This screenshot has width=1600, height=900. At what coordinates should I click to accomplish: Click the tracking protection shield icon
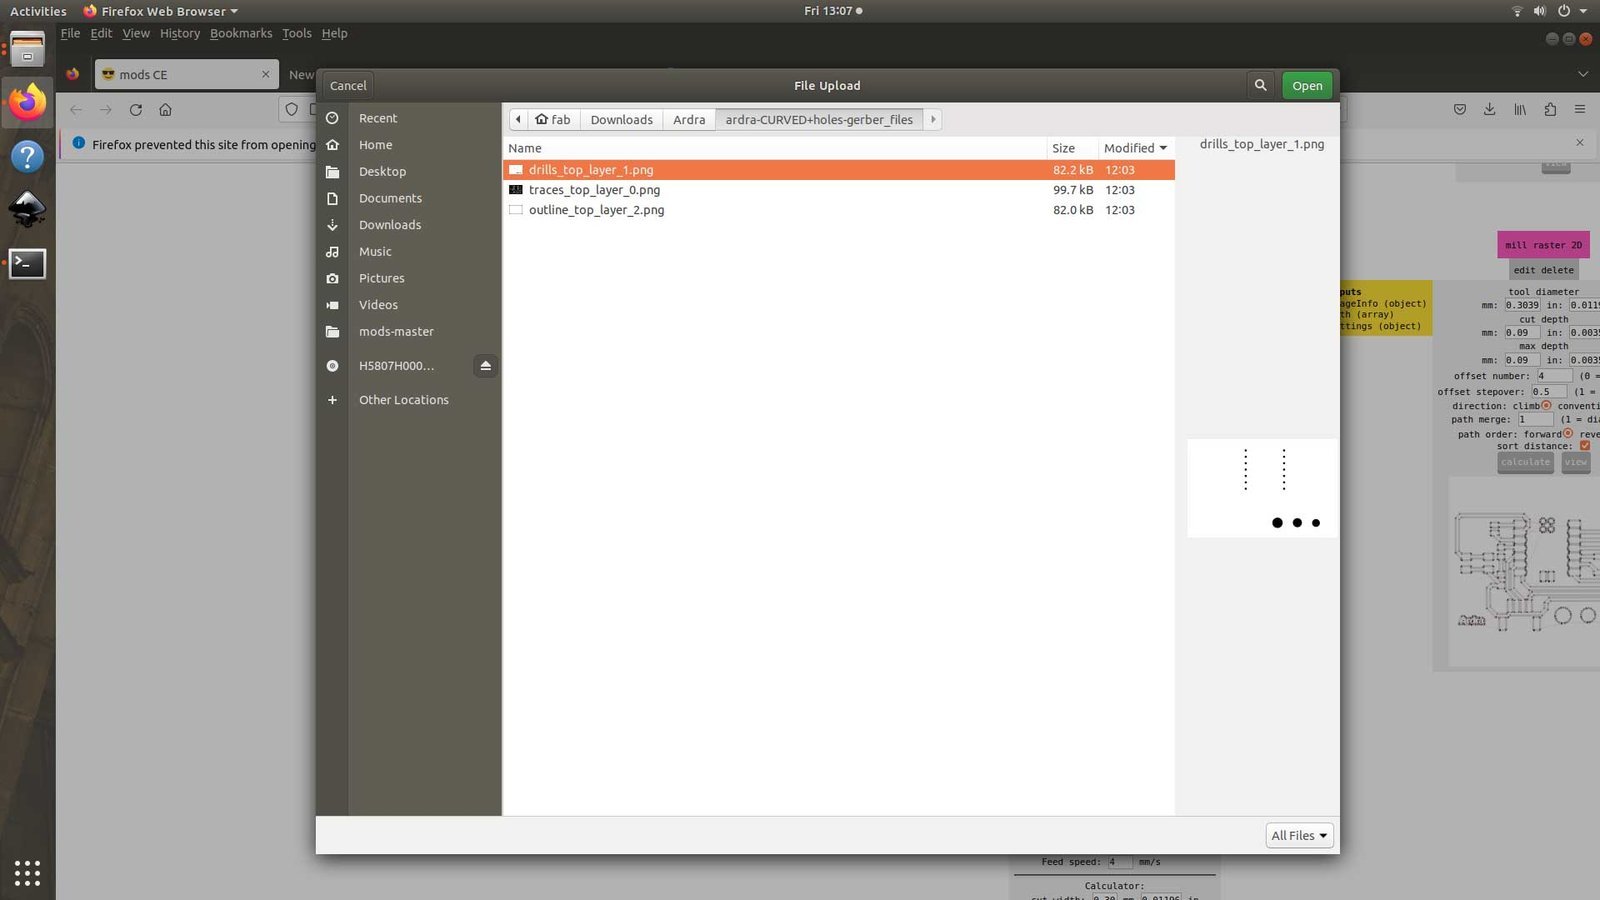(292, 110)
